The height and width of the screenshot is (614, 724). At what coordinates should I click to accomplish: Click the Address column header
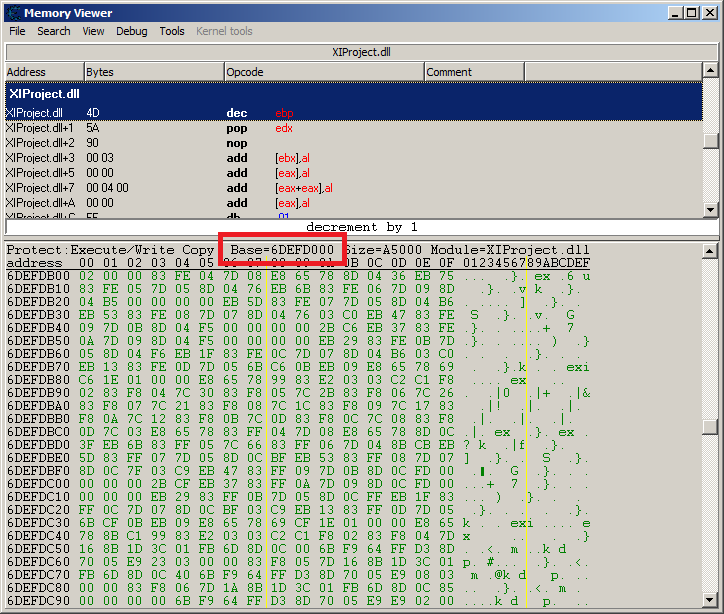pos(42,72)
